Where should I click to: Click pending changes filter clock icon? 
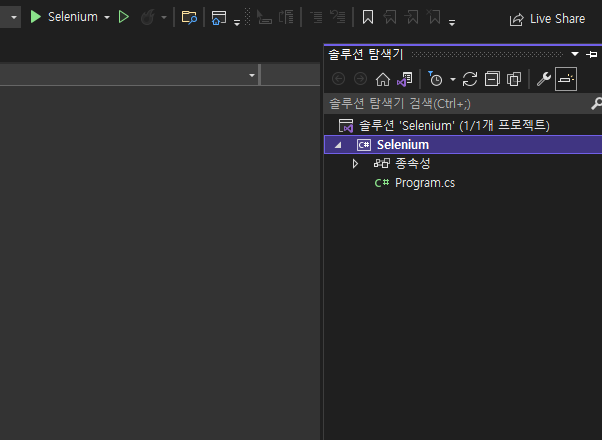(435, 79)
